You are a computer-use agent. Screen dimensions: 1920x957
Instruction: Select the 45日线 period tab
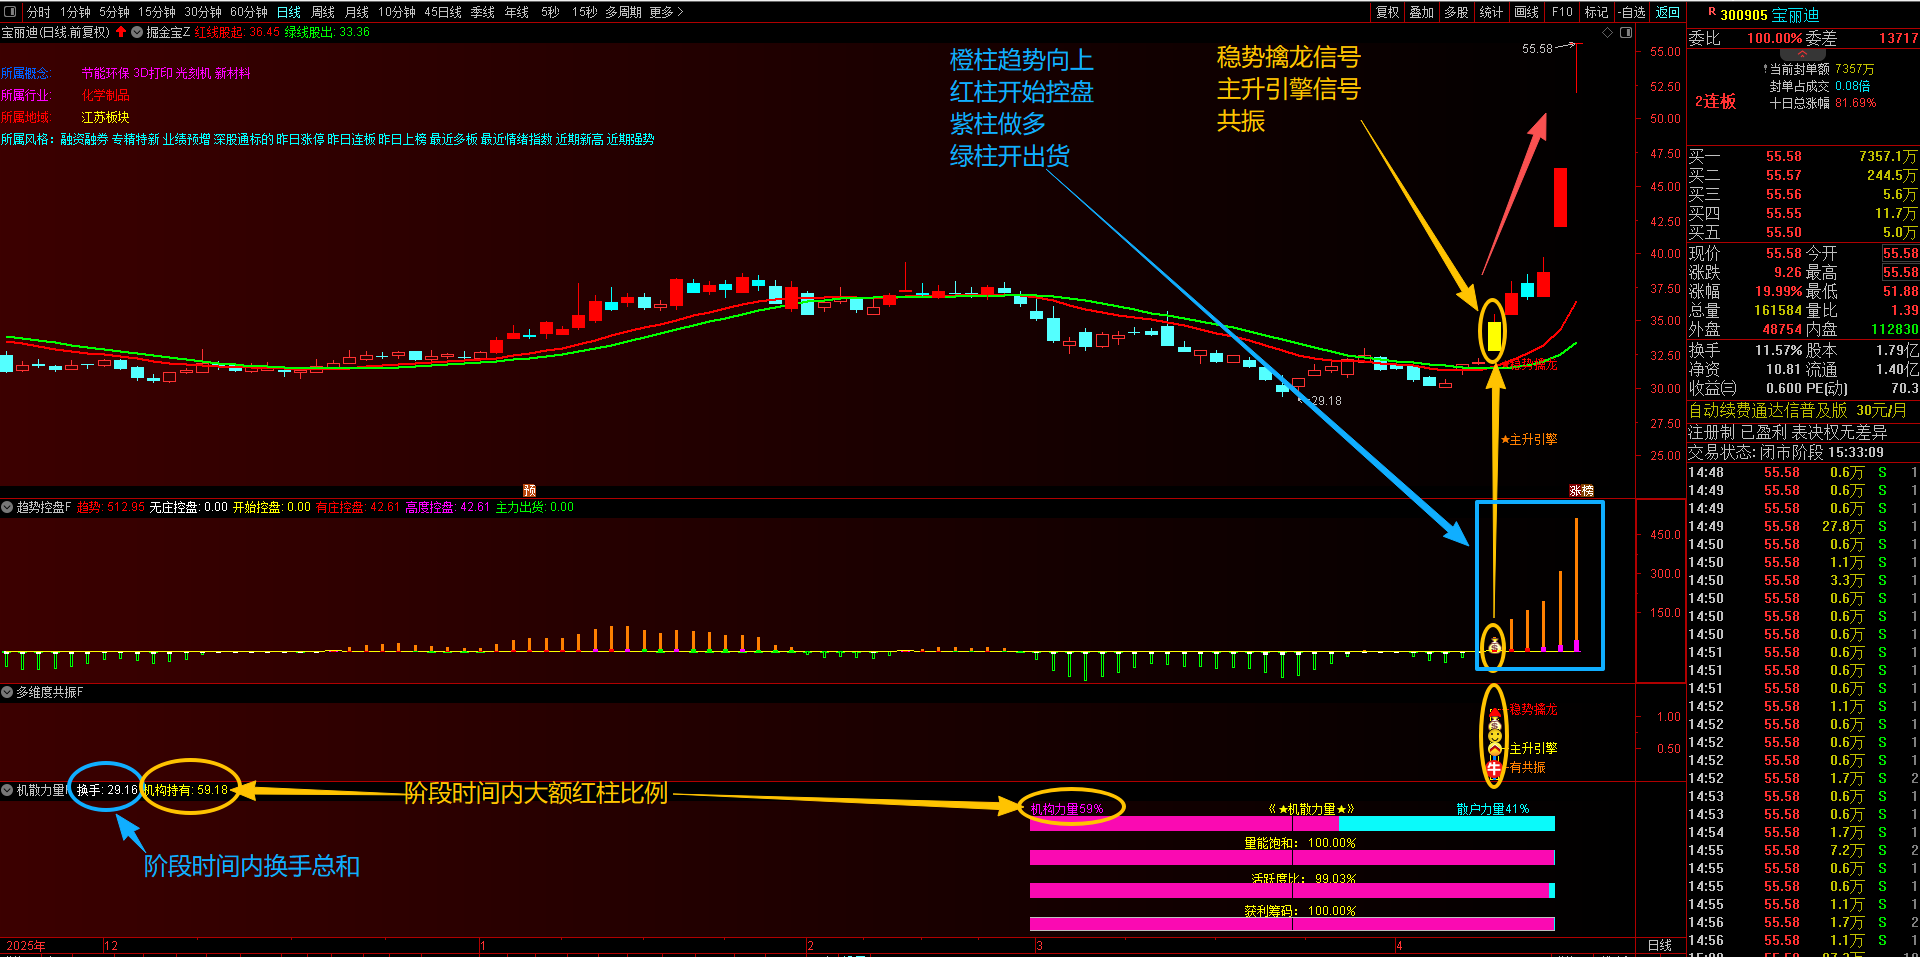point(443,12)
